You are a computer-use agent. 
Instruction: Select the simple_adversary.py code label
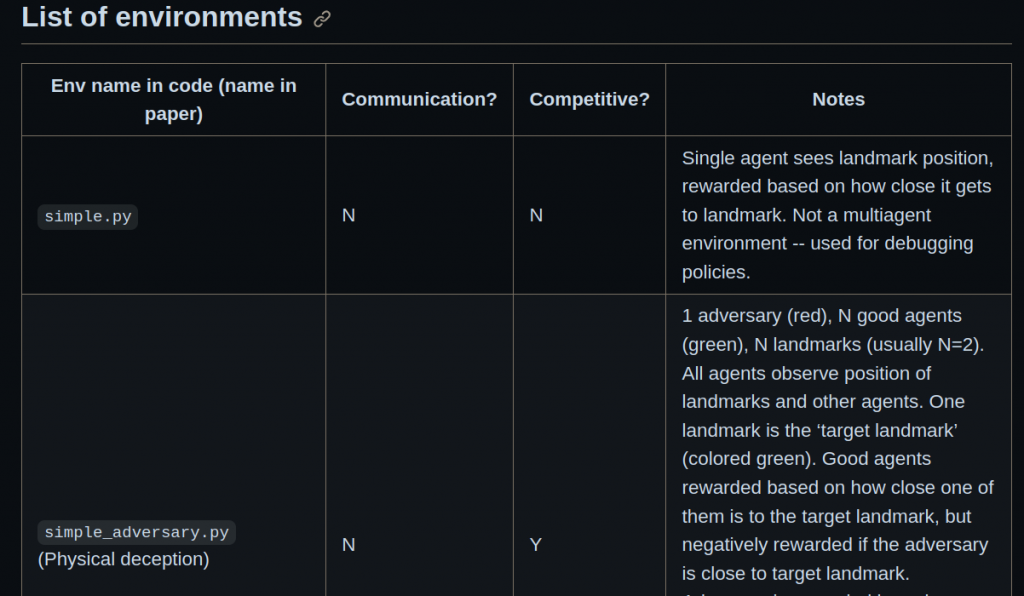(x=136, y=532)
